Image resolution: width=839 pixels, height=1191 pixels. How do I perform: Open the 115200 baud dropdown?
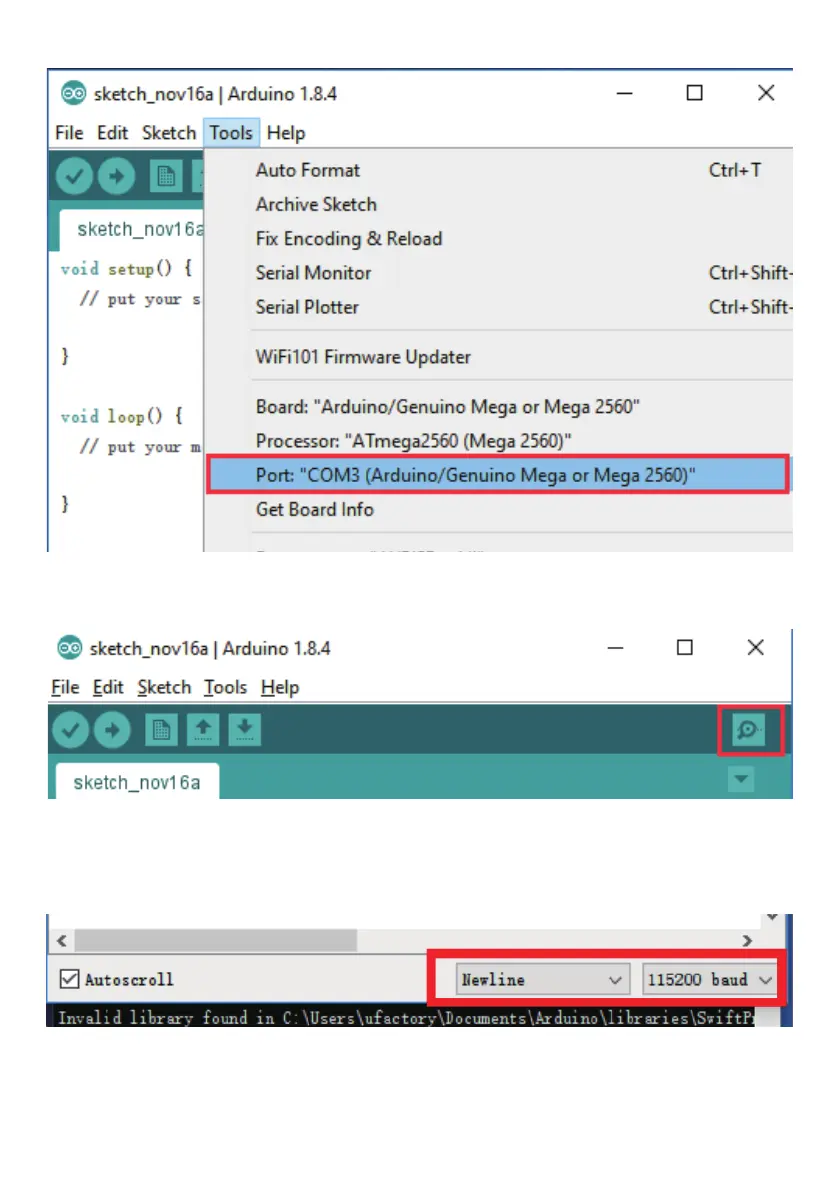(x=708, y=980)
